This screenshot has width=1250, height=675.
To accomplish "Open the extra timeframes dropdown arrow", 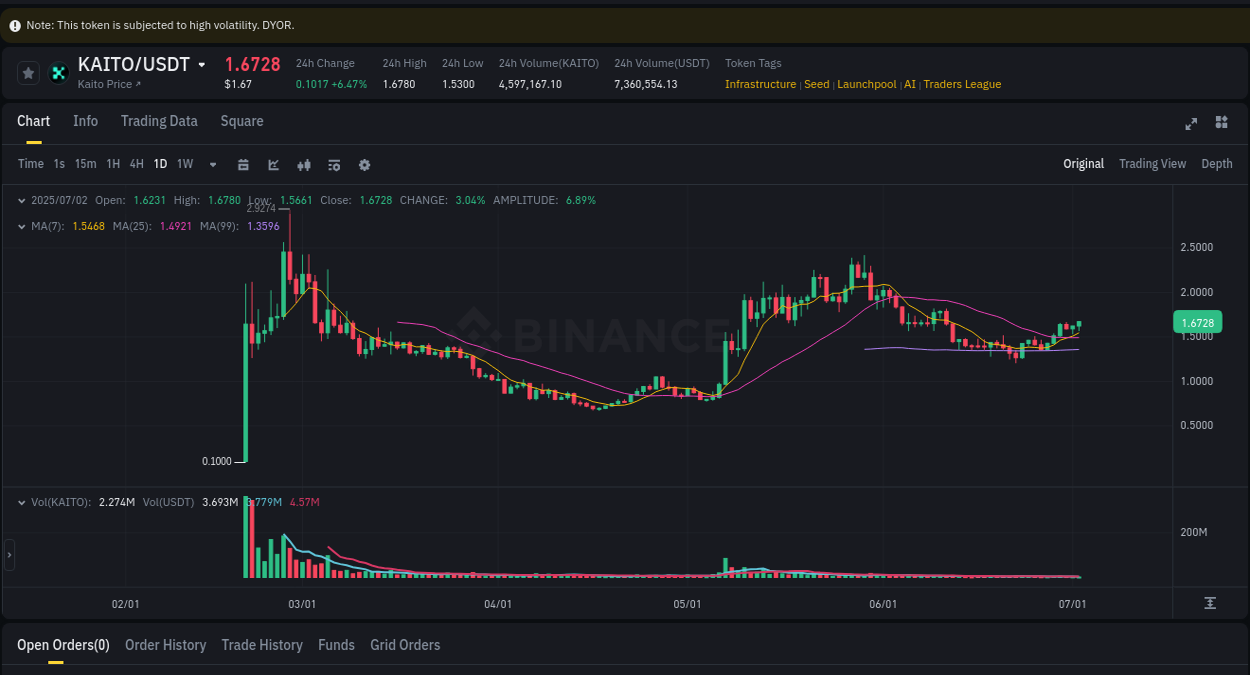I will 212,164.
